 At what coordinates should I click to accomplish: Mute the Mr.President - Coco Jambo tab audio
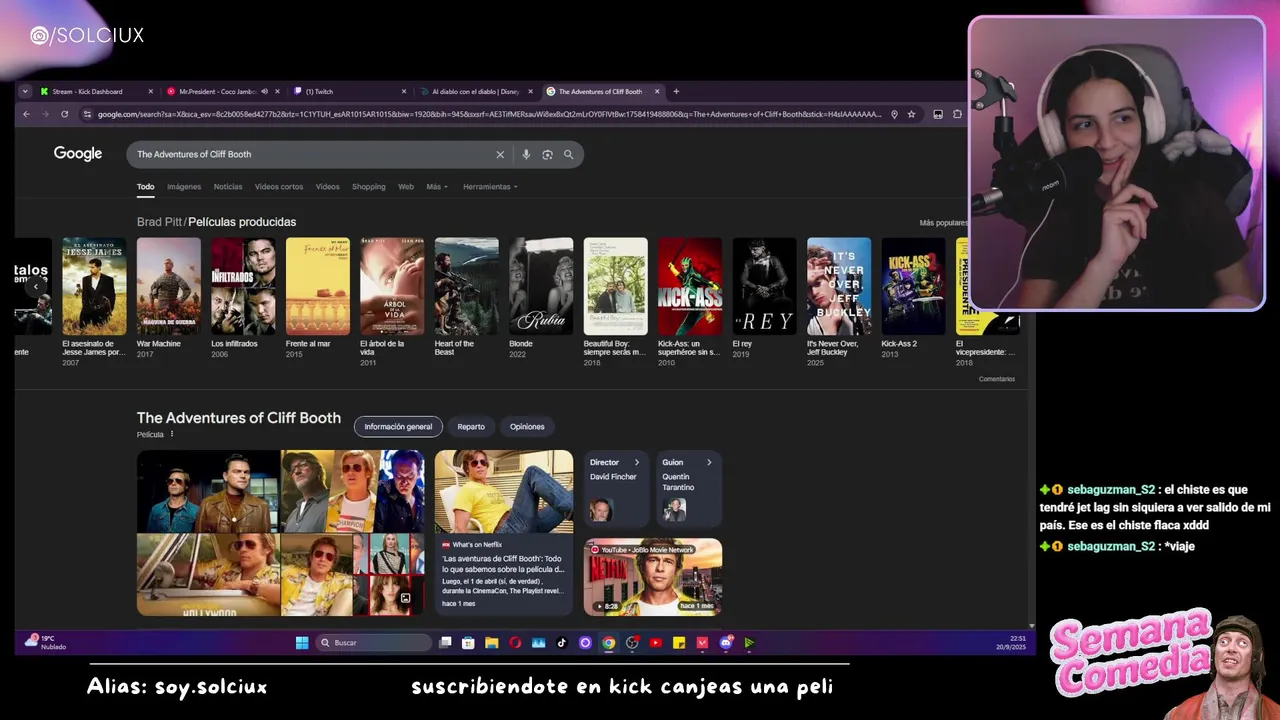pos(264,91)
